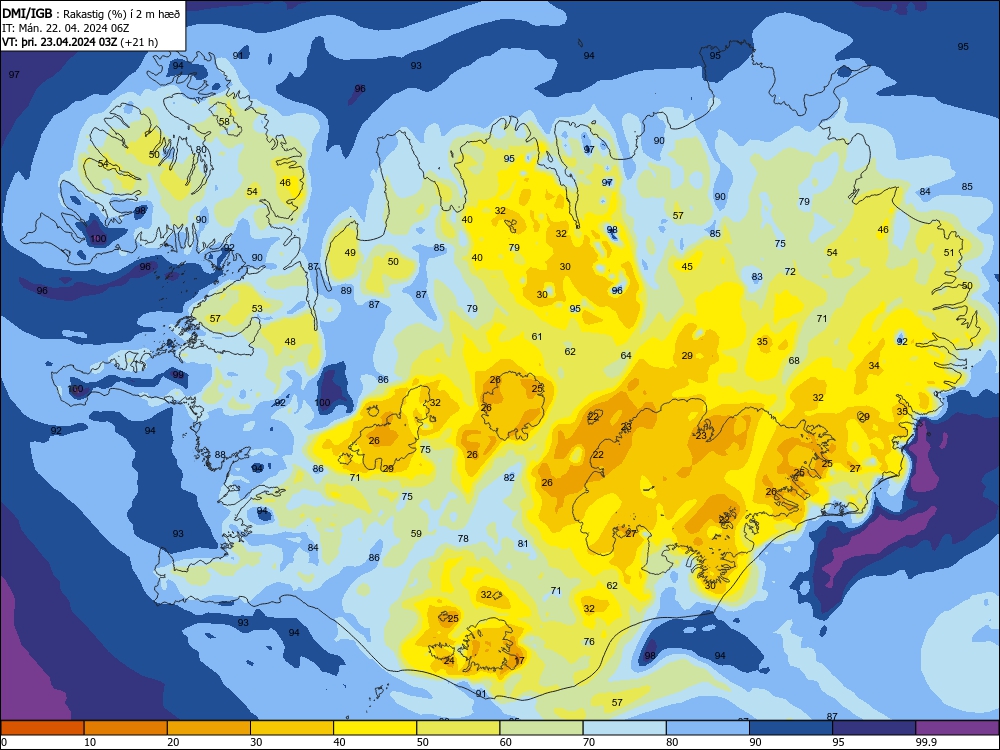This screenshot has height=750, width=1000.
Task: Click the 20–30 amber legend swatch
Action: coord(209,728)
